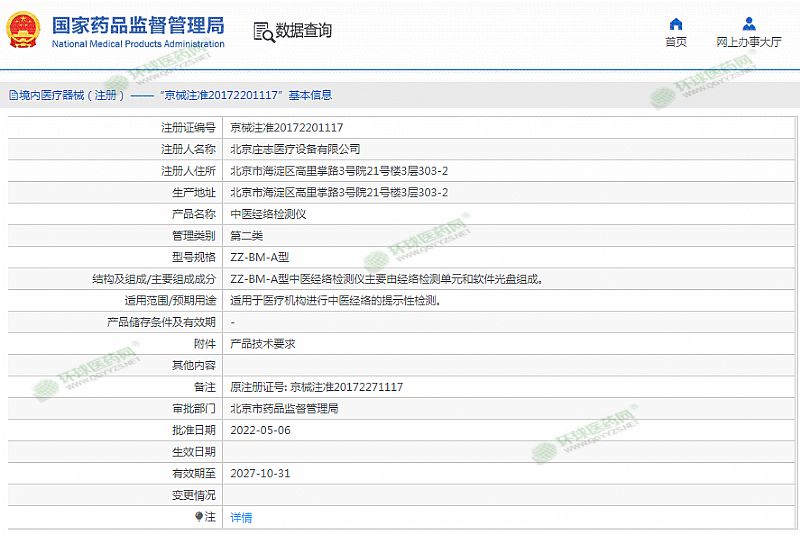The height and width of the screenshot is (534, 800).
Task: Open the 网上办事大厅 text link
Action: (749, 42)
